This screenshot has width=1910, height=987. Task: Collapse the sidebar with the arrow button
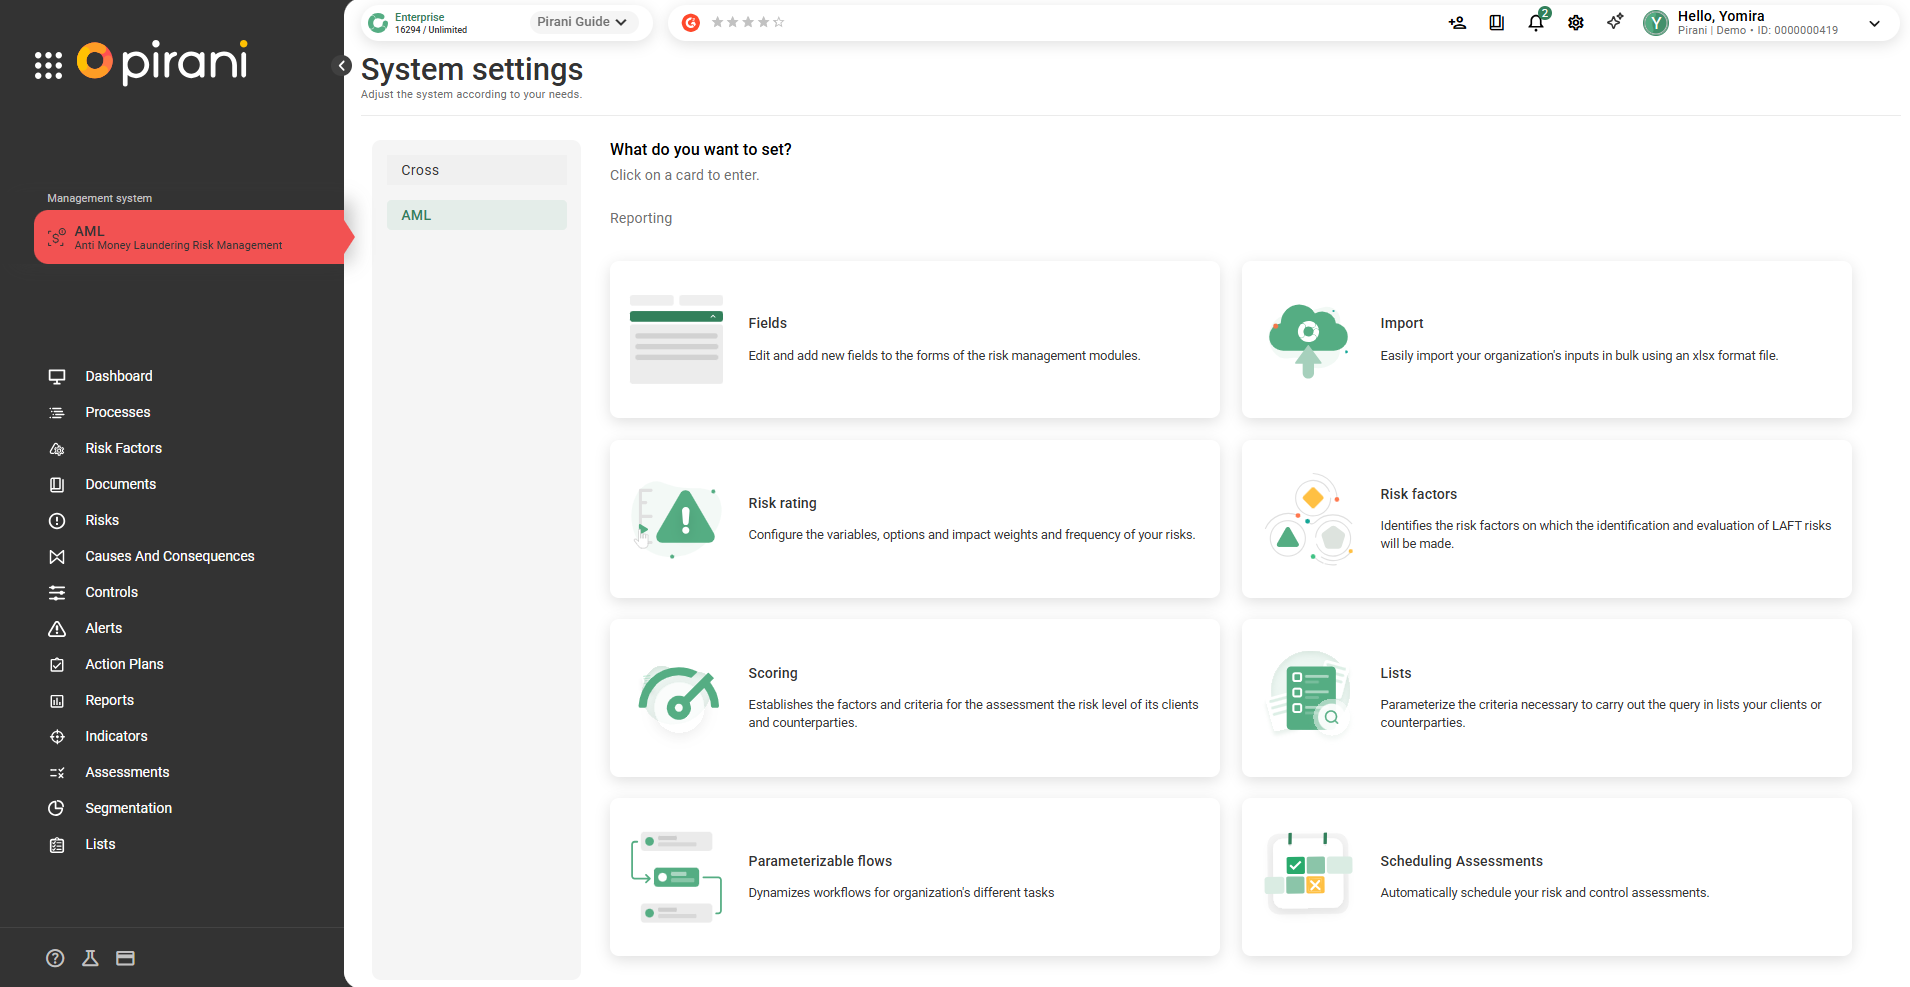point(342,66)
